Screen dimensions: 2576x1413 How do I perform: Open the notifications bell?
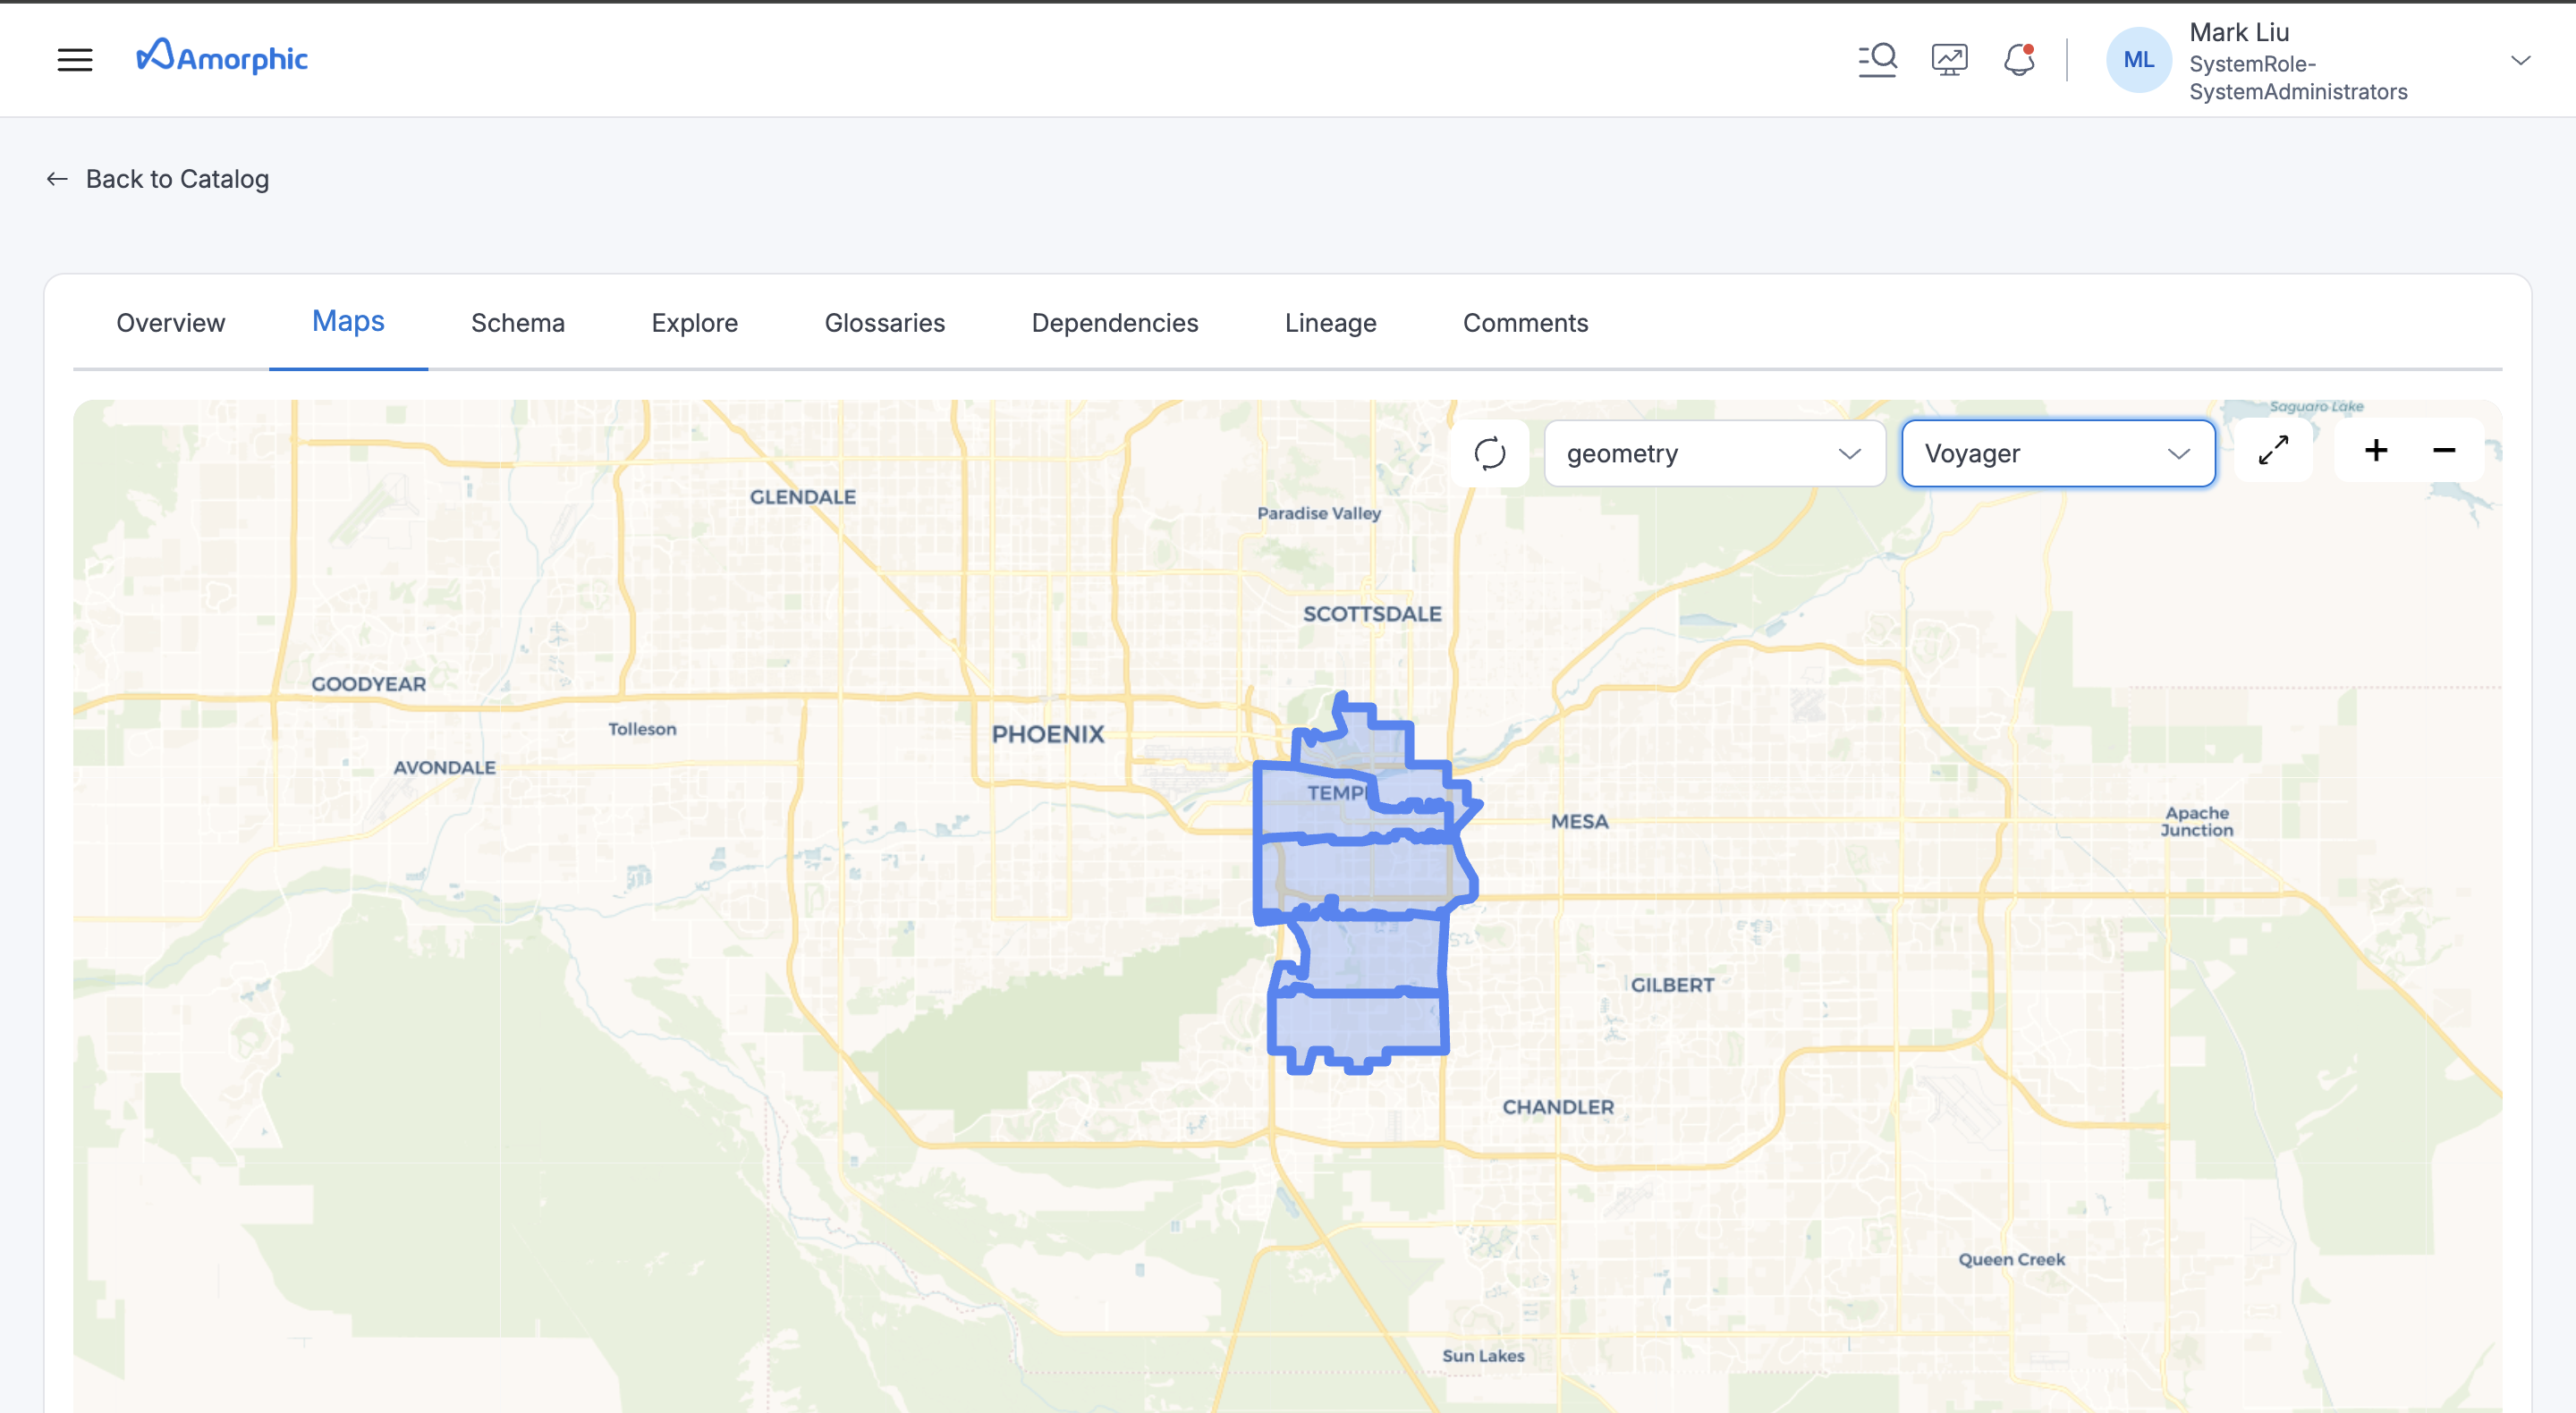(2019, 60)
